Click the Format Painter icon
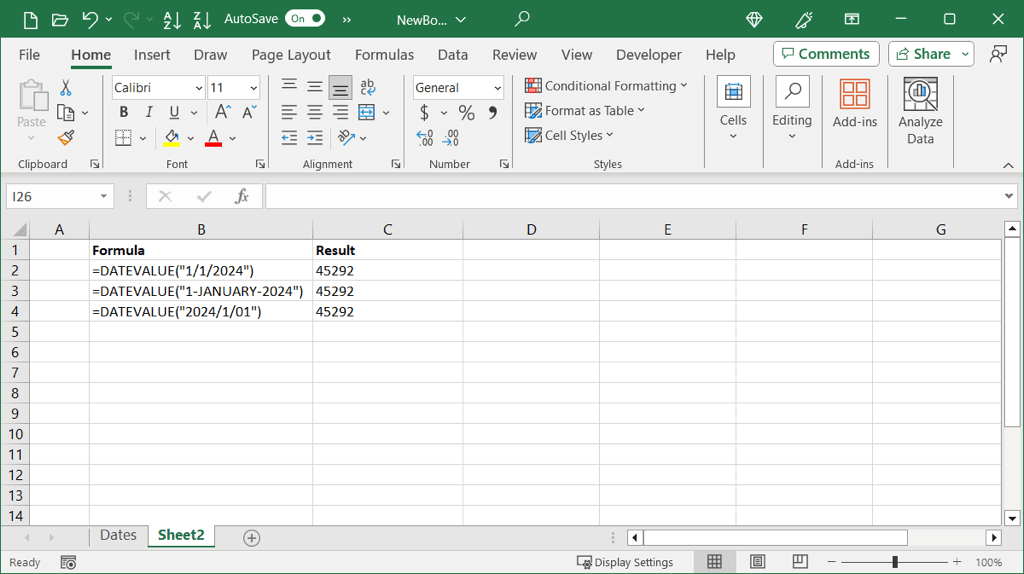The height and width of the screenshot is (574, 1024). pos(66,138)
